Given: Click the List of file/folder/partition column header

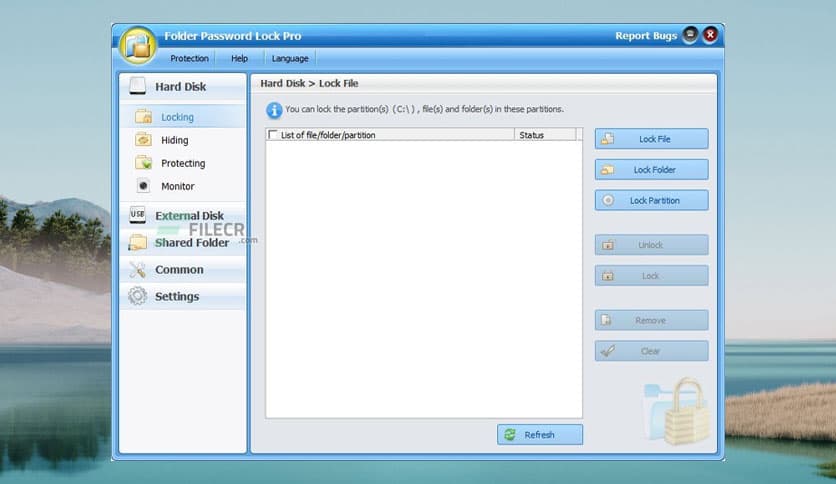Looking at the screenshot, I should click(x=390, y=135).
